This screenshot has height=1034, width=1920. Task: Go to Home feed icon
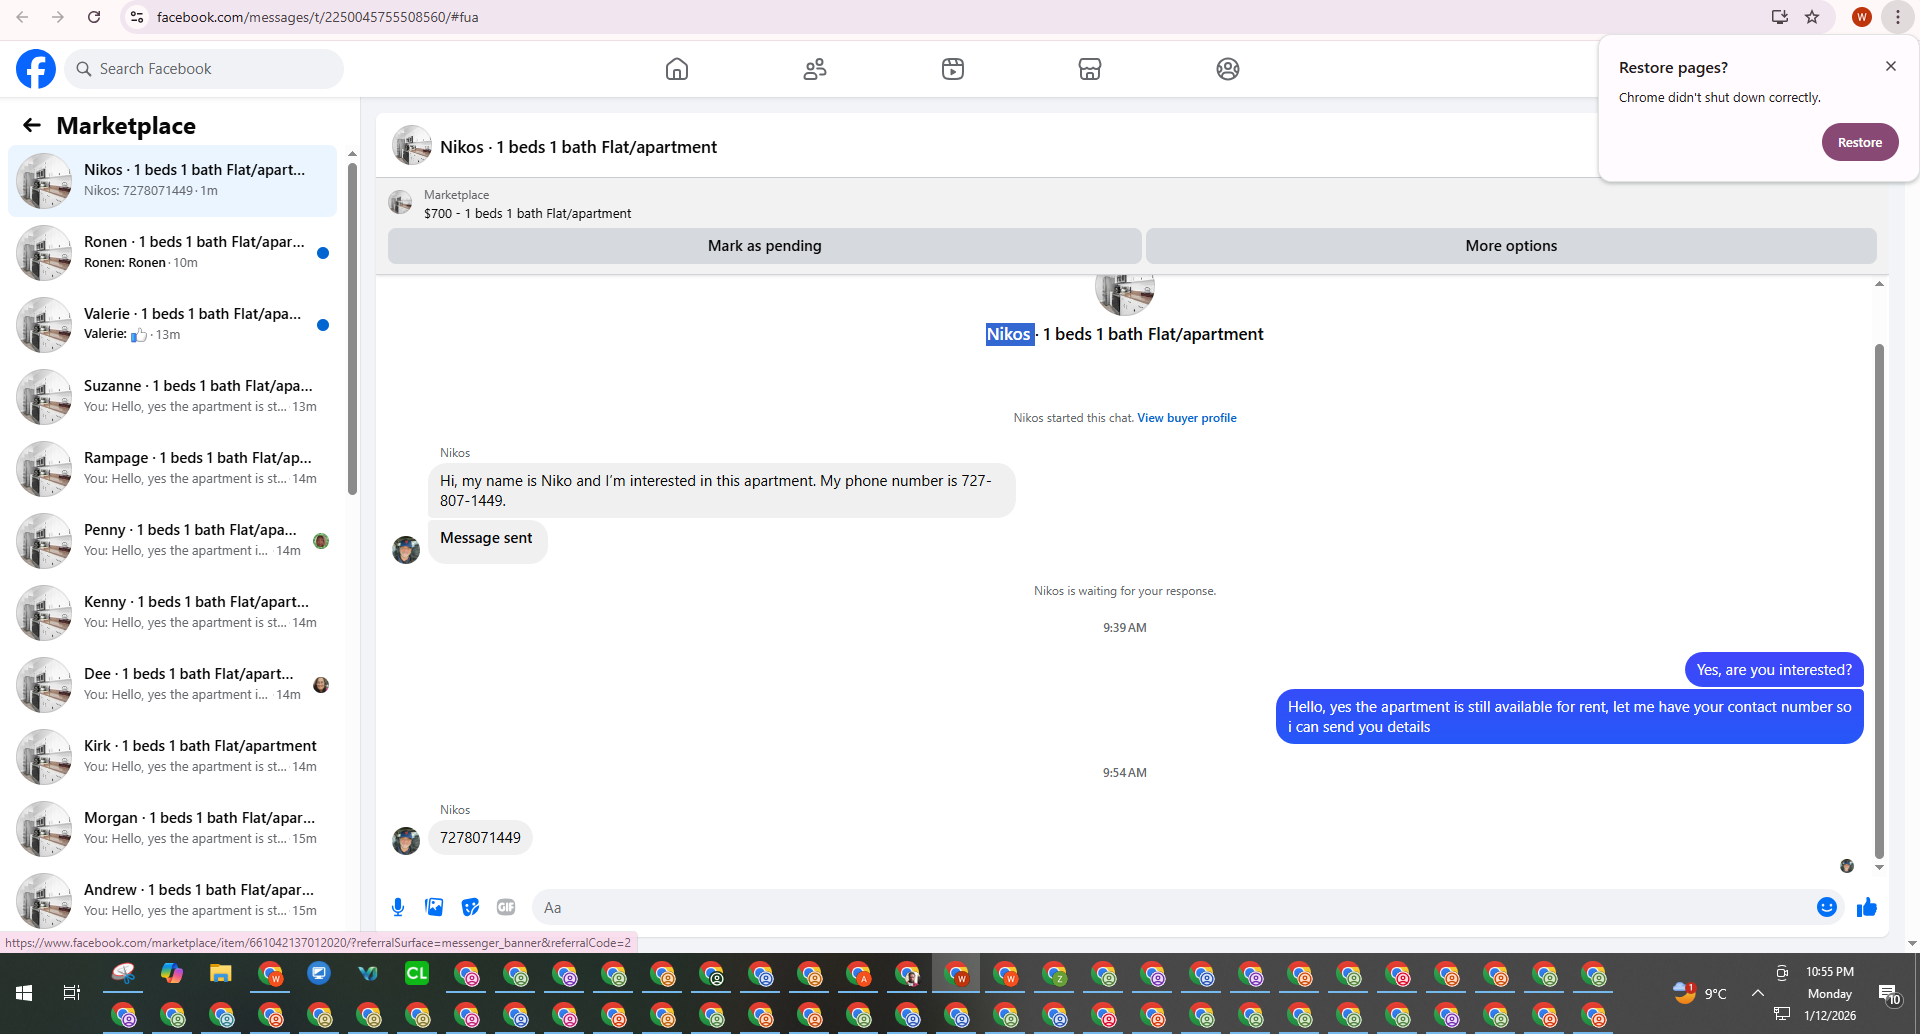point(677,69)
